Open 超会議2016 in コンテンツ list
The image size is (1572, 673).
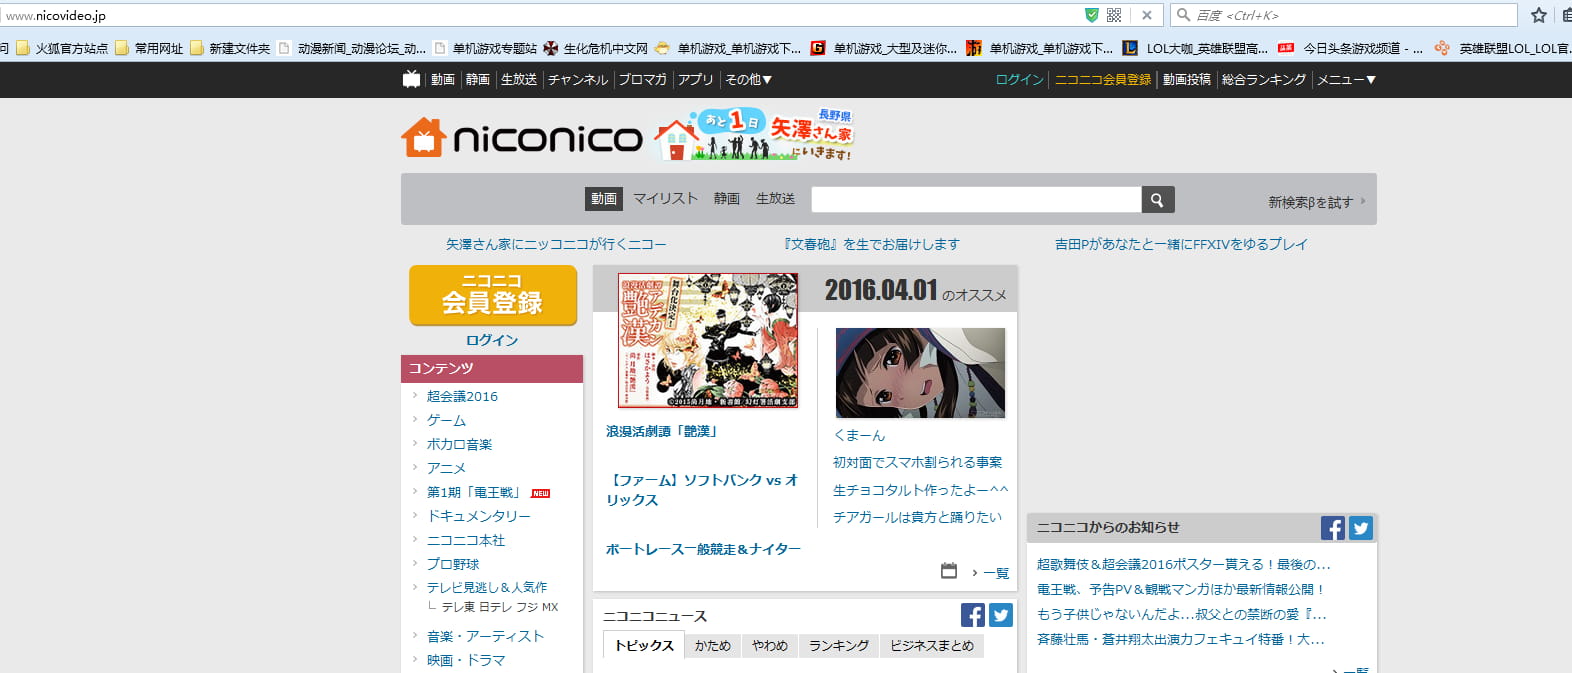click(462, 396)
